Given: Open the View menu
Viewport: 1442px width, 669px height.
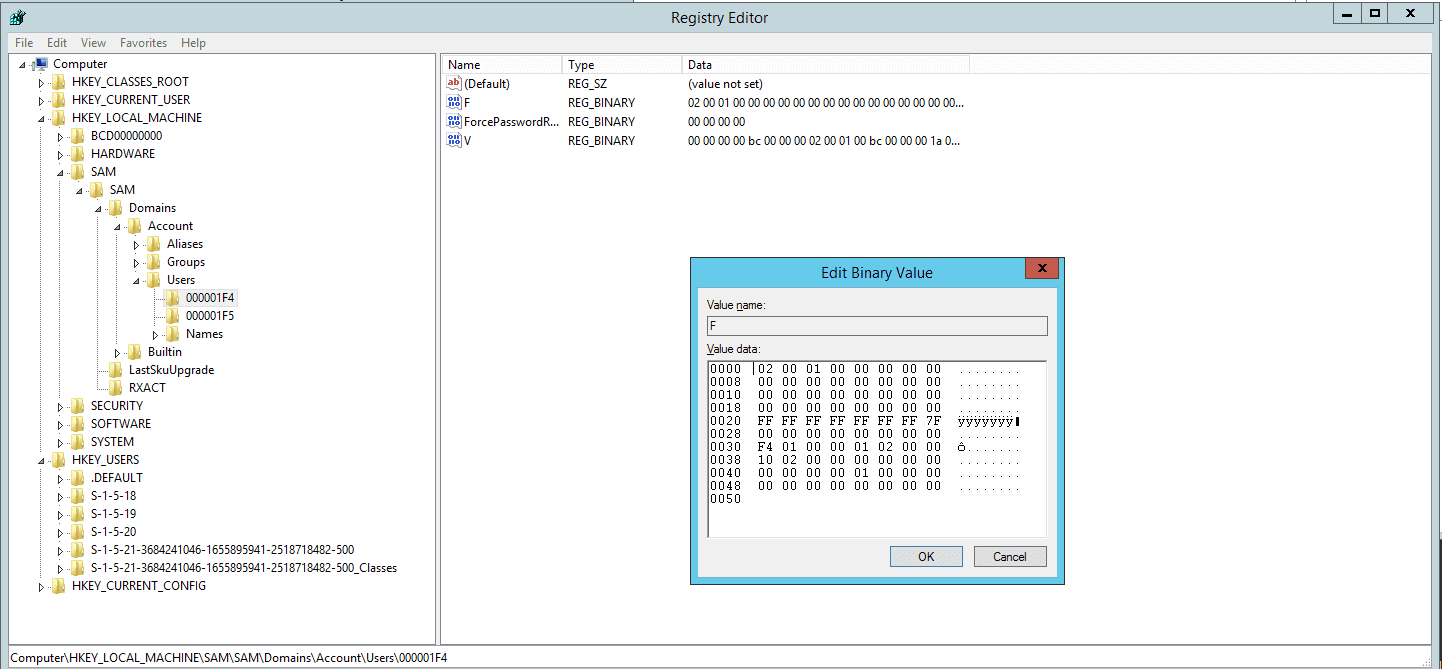Looking at the screenshot, I should pyautogui.click(x=93, y=42).
